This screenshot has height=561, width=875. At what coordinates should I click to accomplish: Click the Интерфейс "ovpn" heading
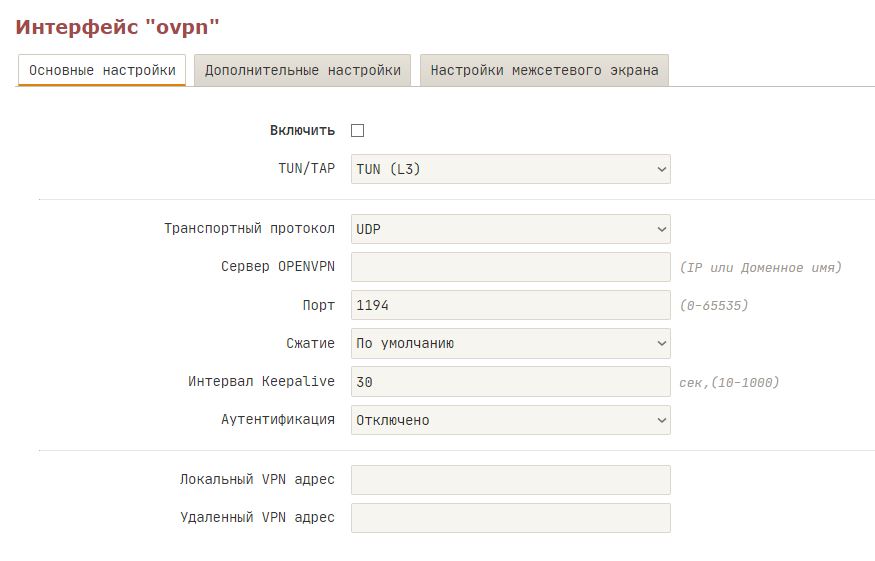click(117, 27)
